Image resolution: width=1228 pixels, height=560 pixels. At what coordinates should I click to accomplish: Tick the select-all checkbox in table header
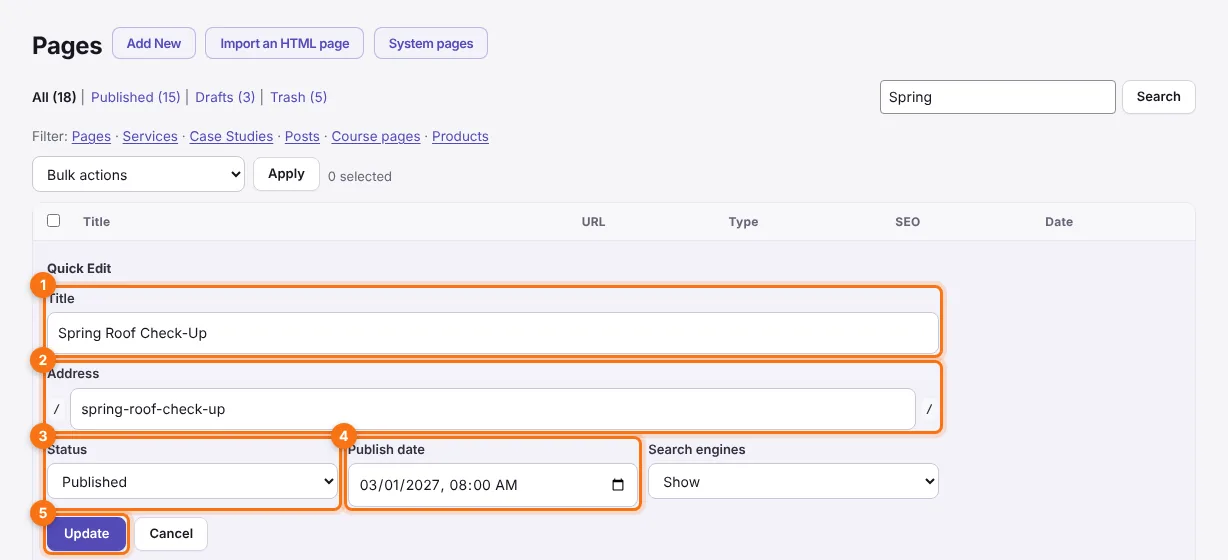(x=54, y=221)
